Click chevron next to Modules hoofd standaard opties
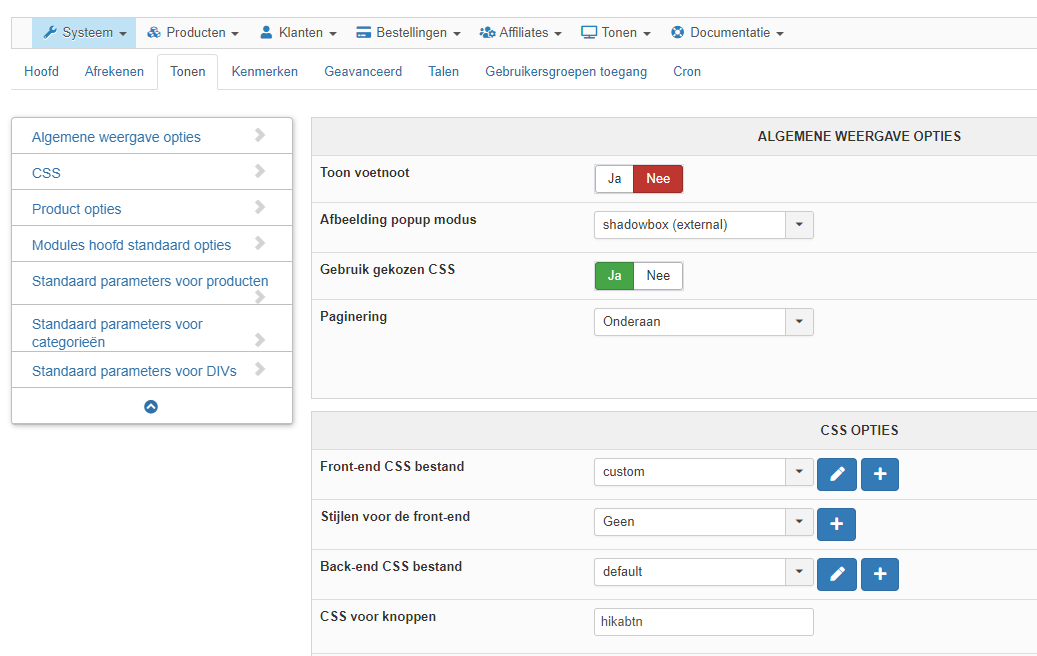The image size is (1037, 656). (x=260, y=243)
